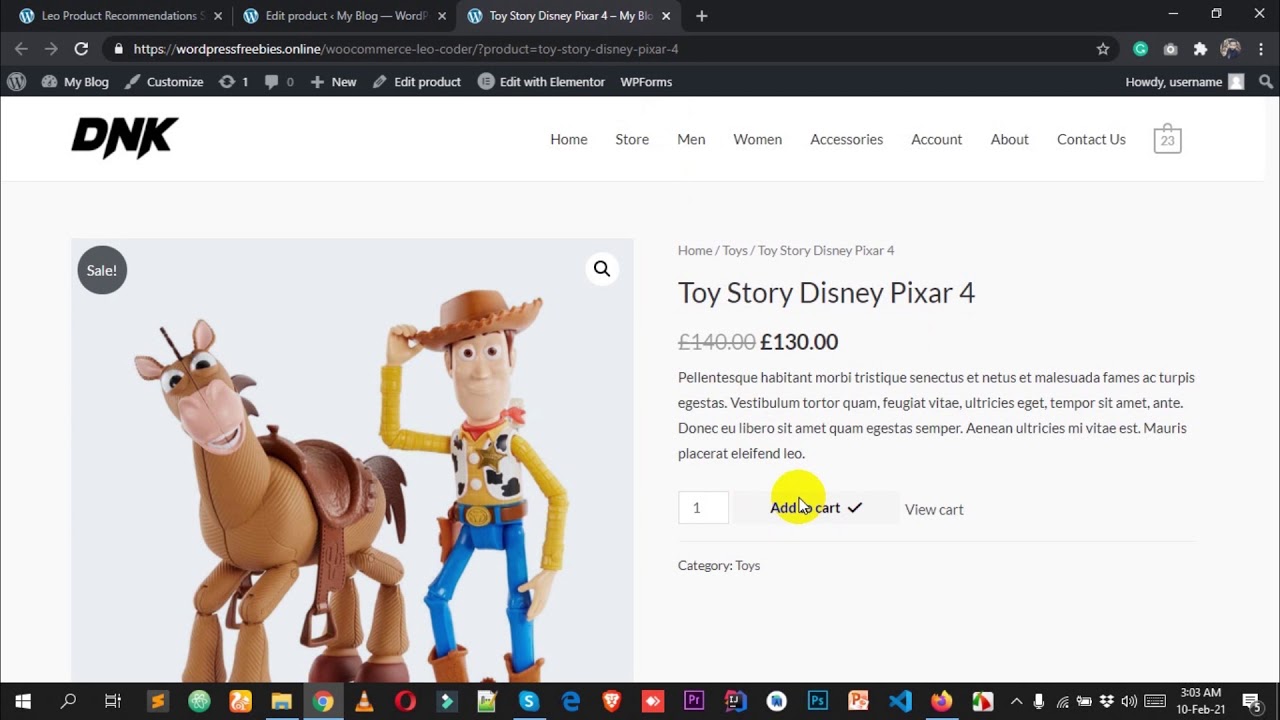Click the product image zoom magnifier

click(x=602, y=269)
